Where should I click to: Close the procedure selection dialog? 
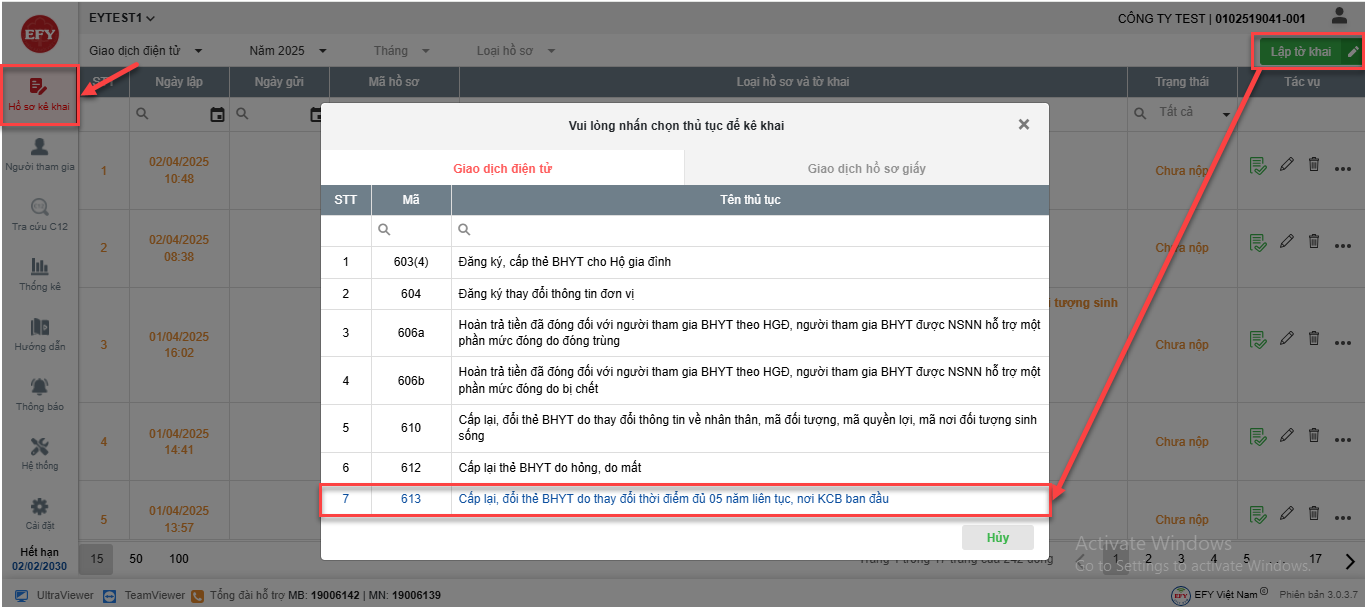point(1023,125)
